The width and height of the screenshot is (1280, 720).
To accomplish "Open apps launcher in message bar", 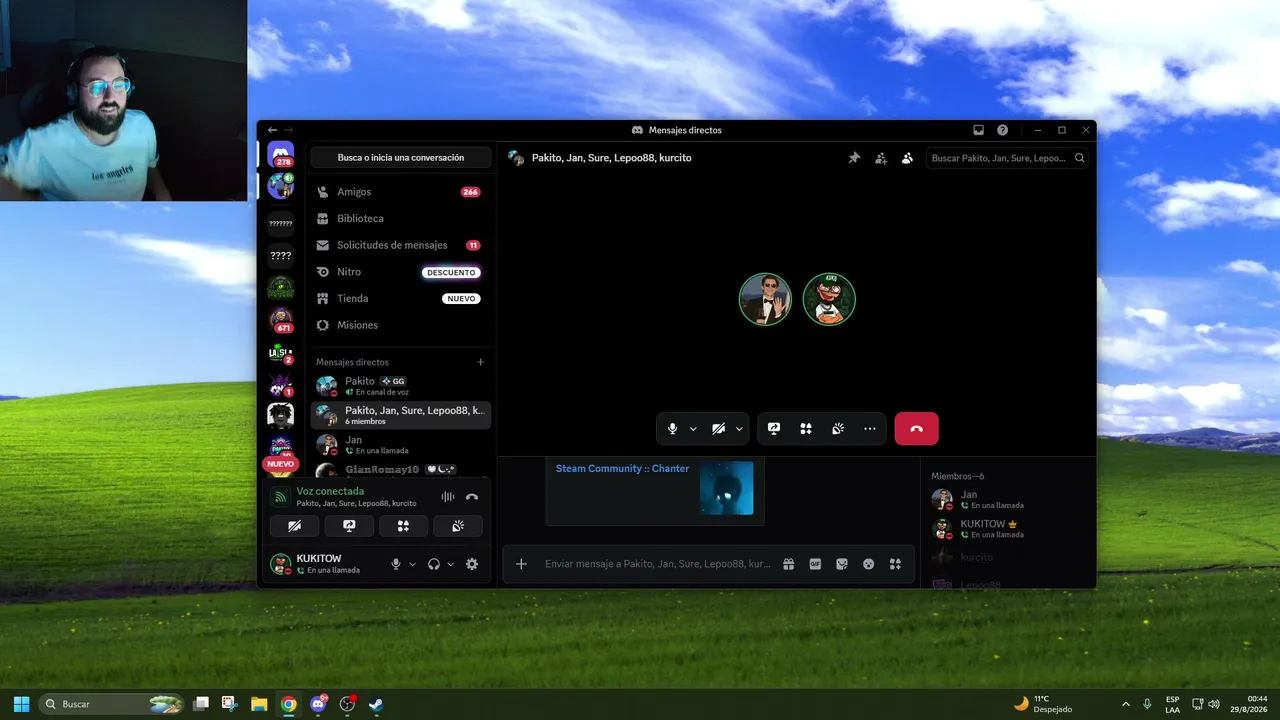I will coord(895,564).
